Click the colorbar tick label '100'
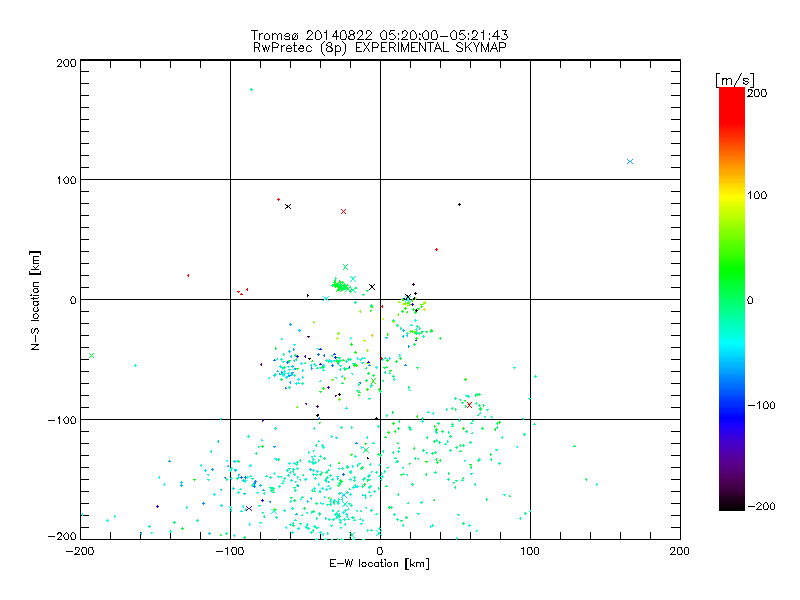 [757, 195]
